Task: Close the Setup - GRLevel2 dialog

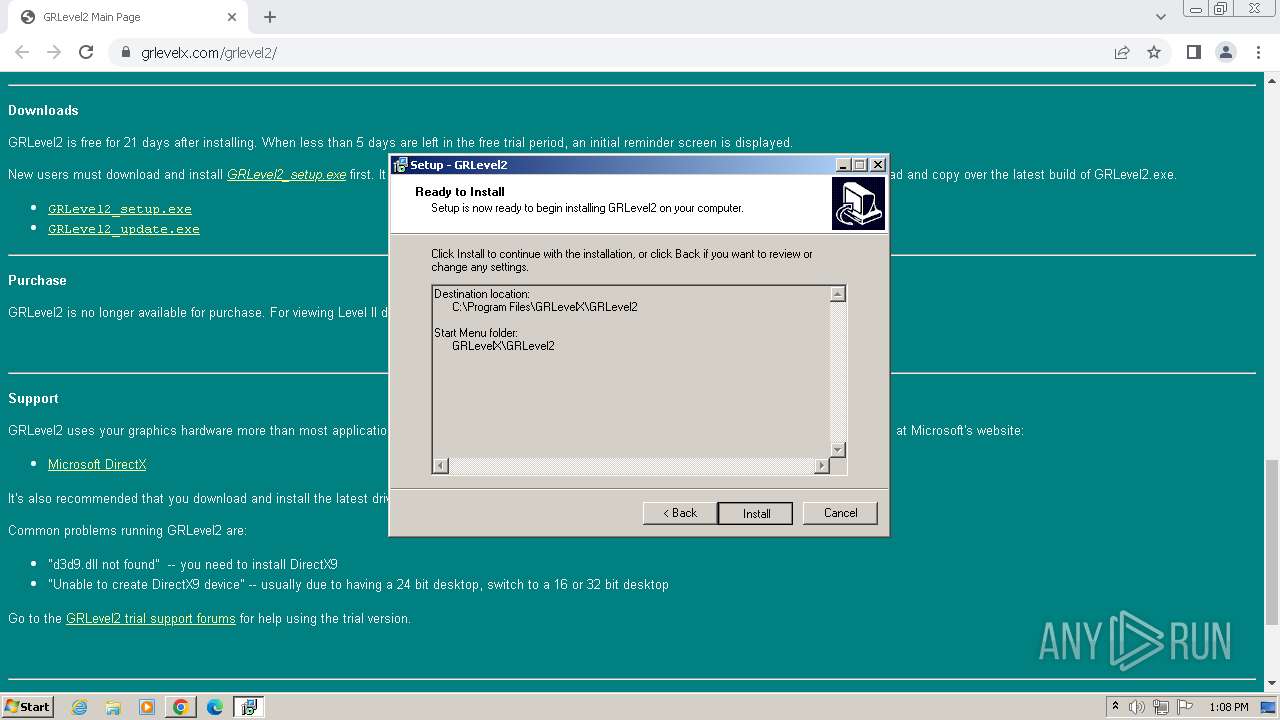Action: click(x=878, y=165)
